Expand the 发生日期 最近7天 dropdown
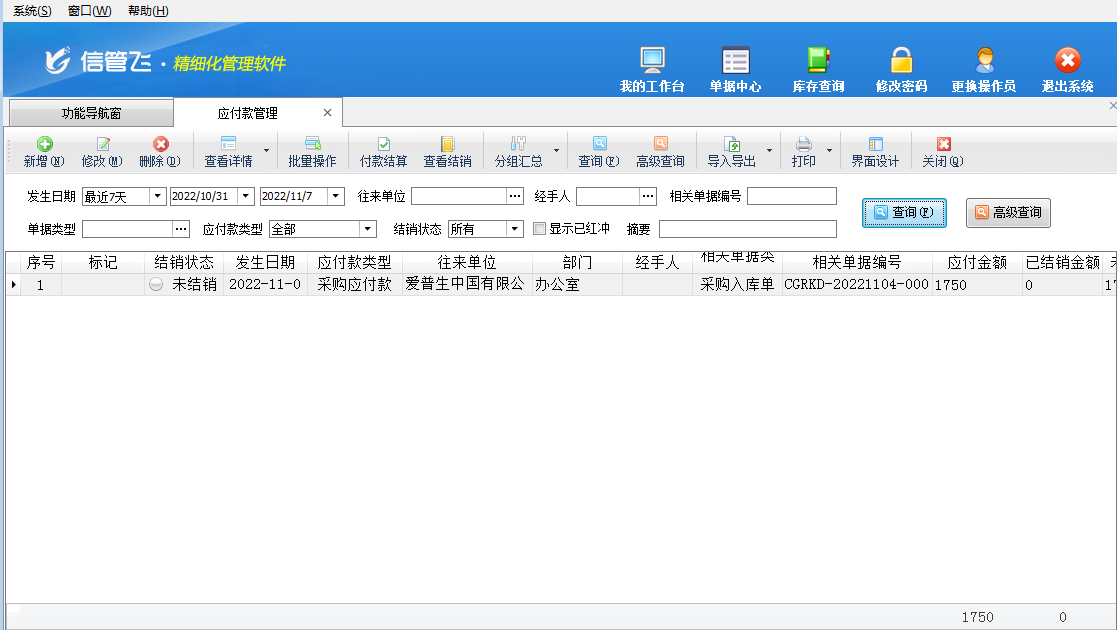 [157, 196]
